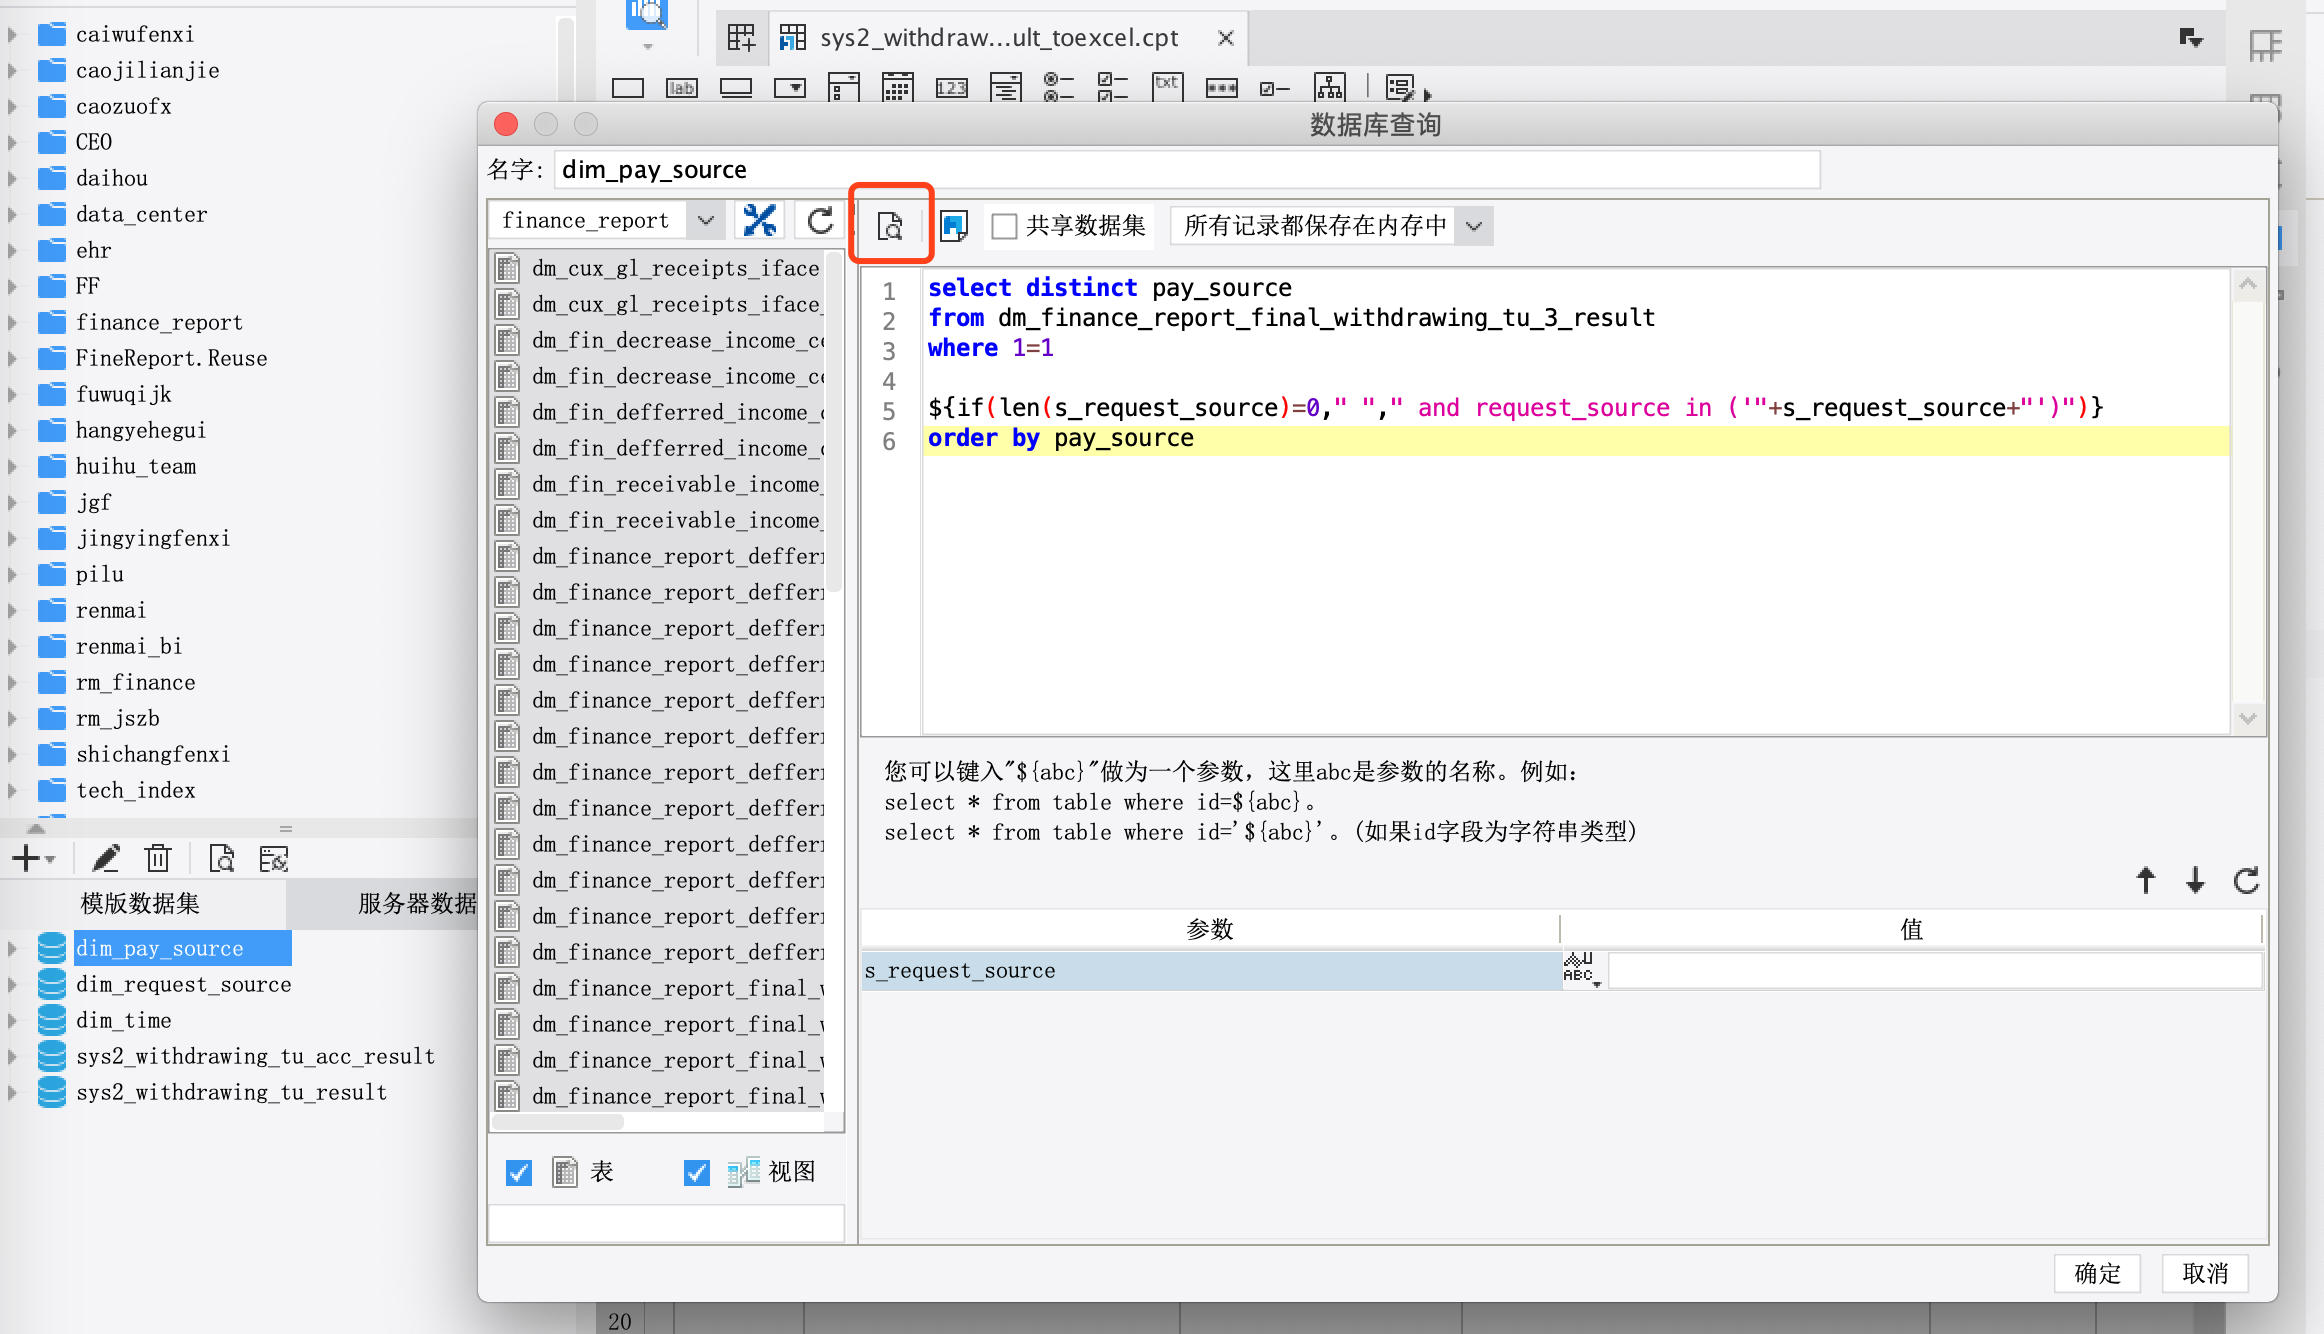Open the finance_report connection dropdown
The width and height of the screenshot is (2324, 1334).
[x=706, y=221]
